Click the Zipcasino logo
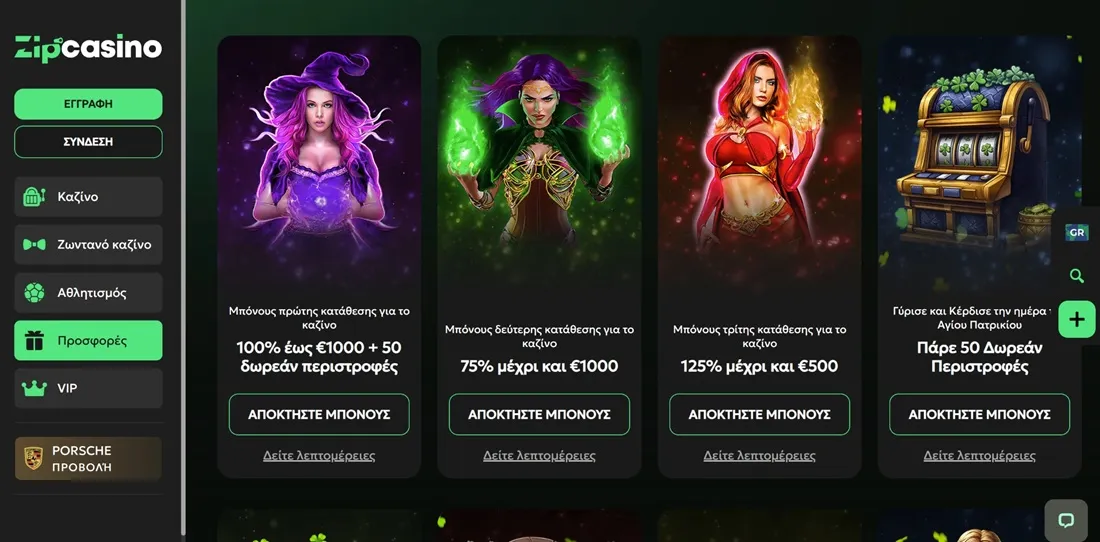This screenshot has height=542, width=1100. [x=88, y=48]
